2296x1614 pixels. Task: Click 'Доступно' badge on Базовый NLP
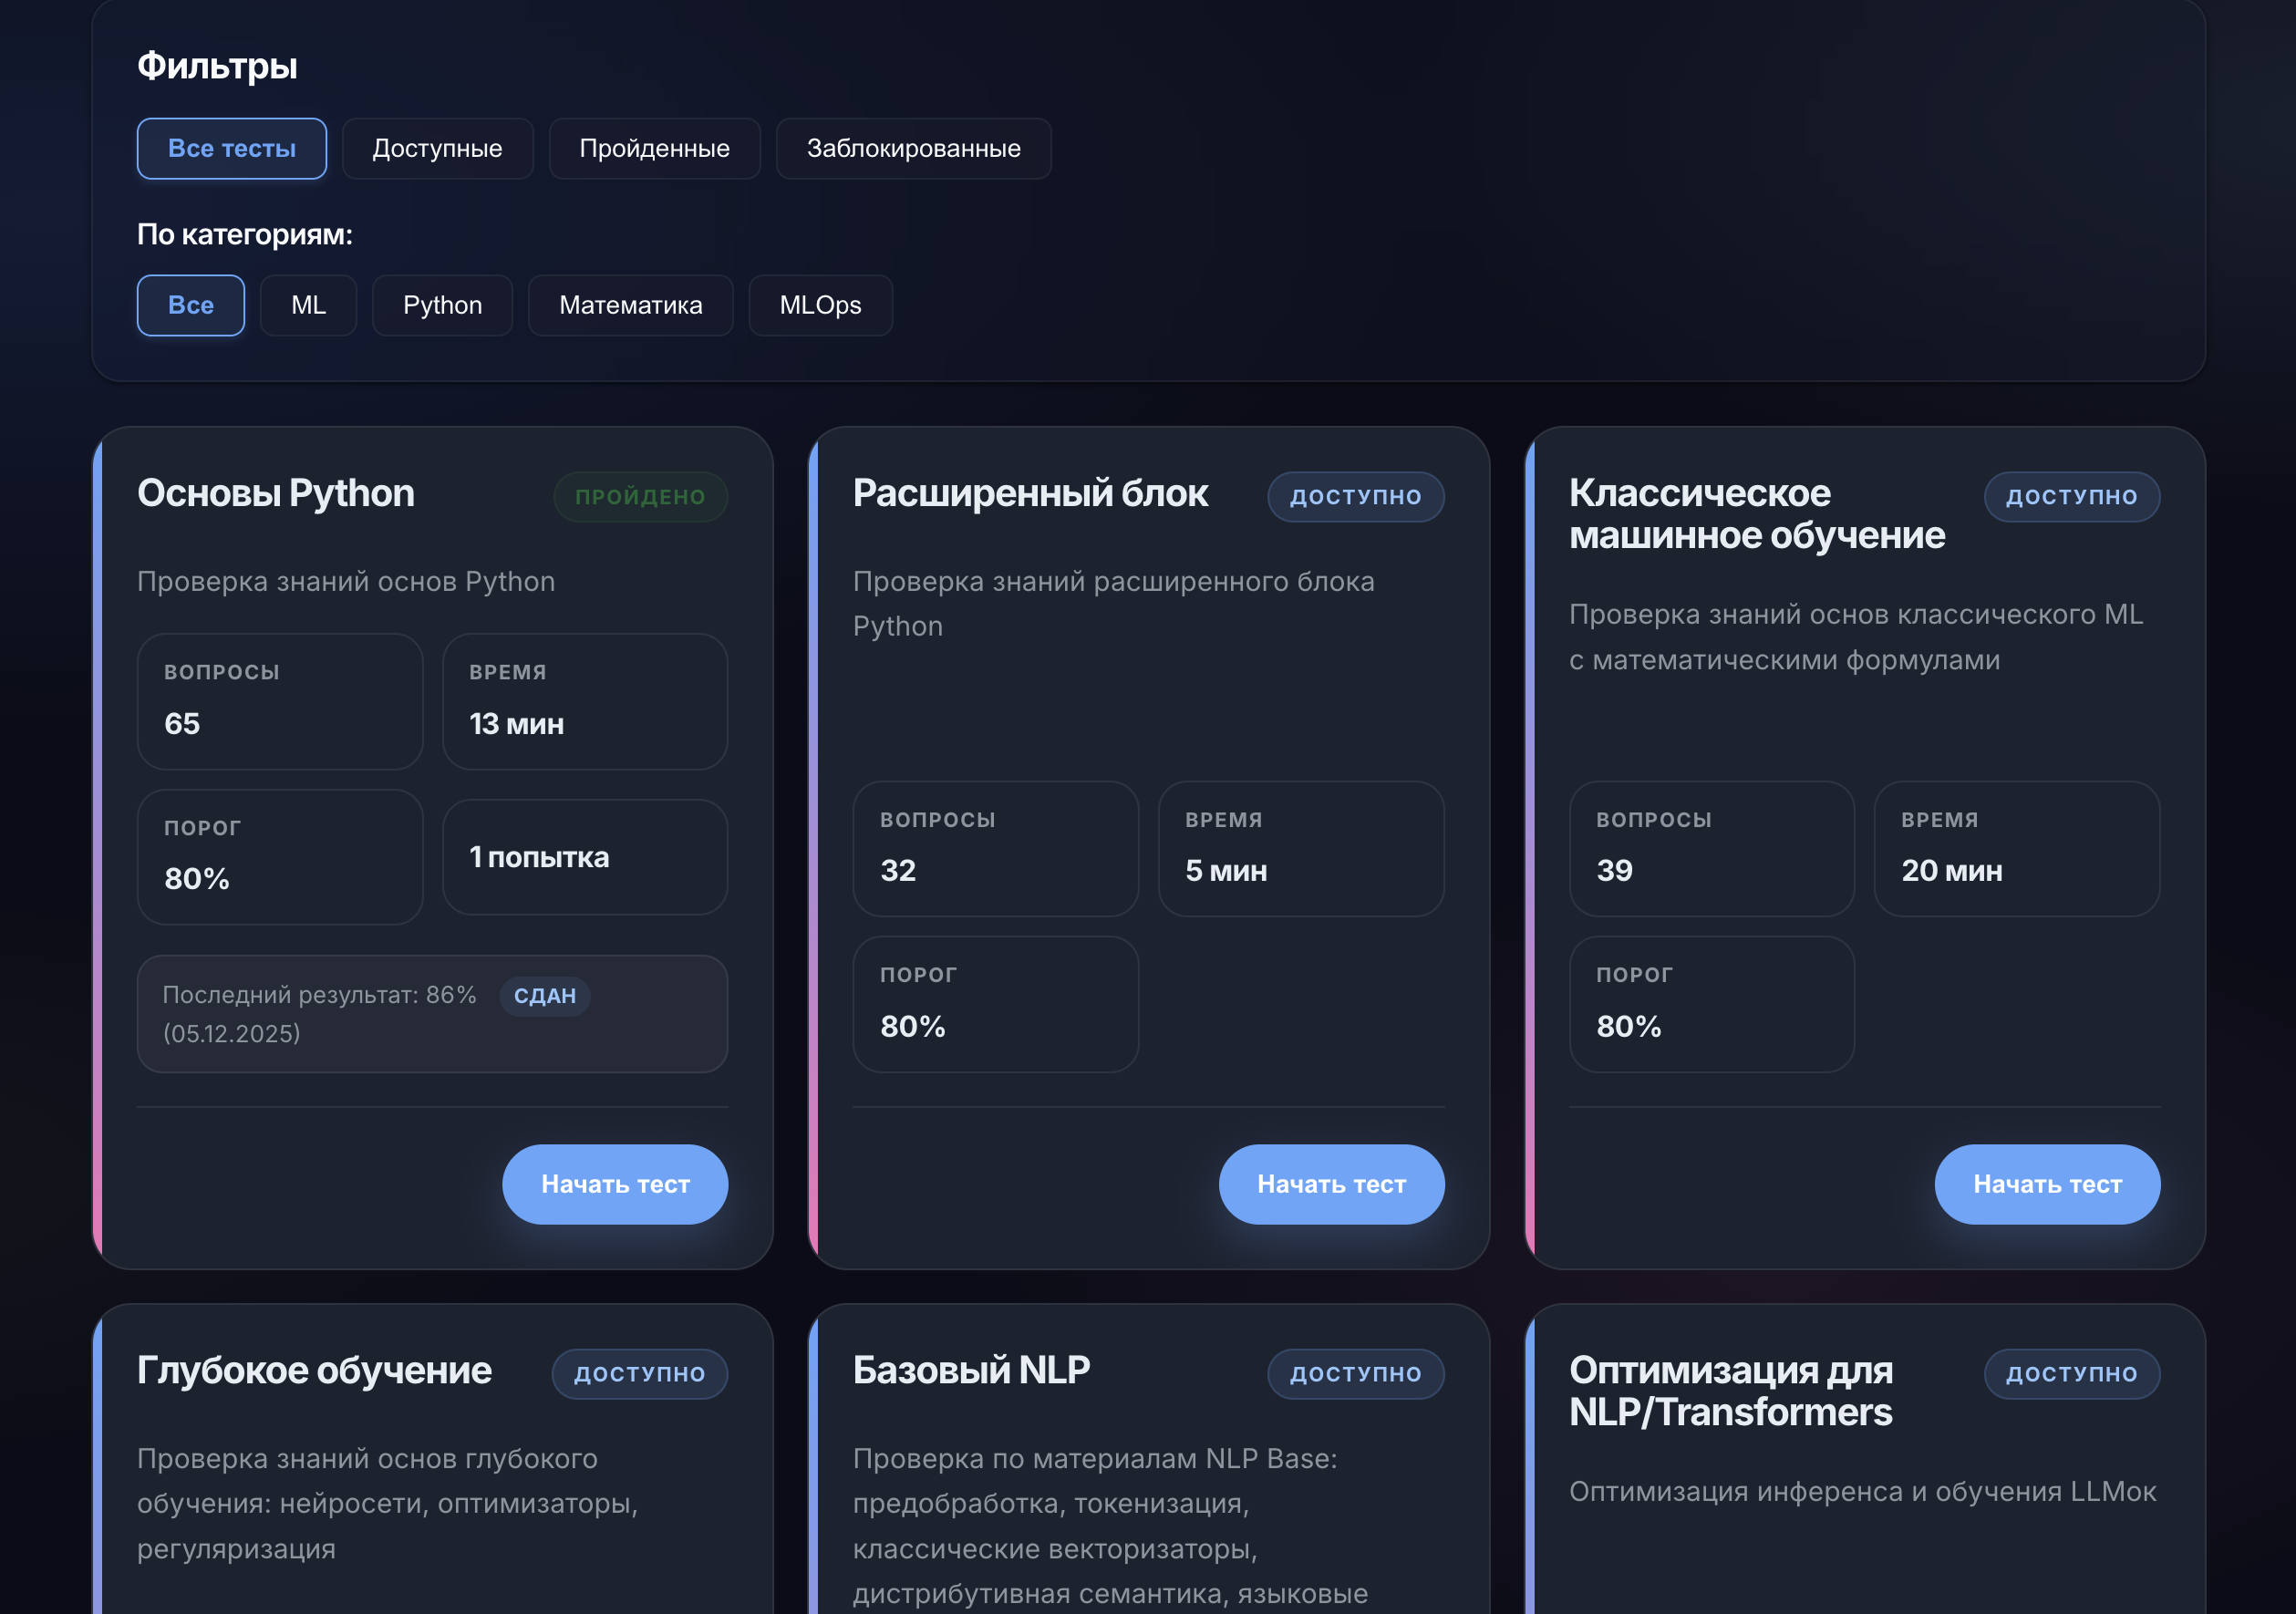click(1355, 1374)
